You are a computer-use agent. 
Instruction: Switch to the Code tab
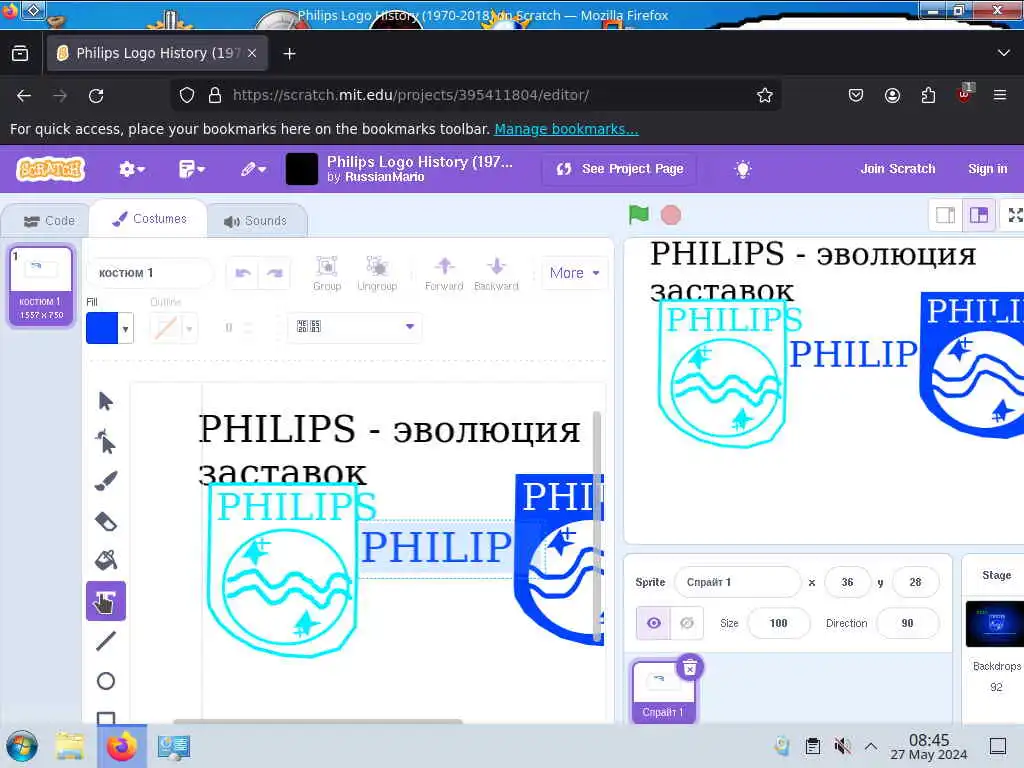(x=49, y=221)
